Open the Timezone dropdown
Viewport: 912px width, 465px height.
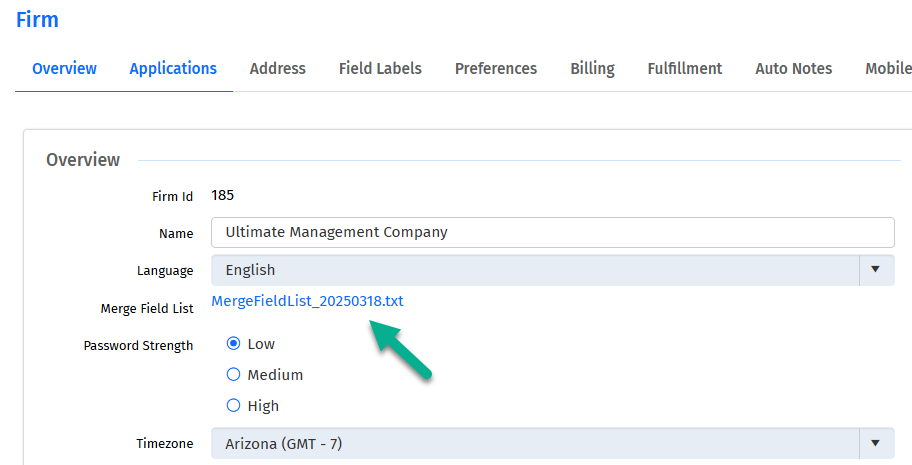[x=553, y=443]
